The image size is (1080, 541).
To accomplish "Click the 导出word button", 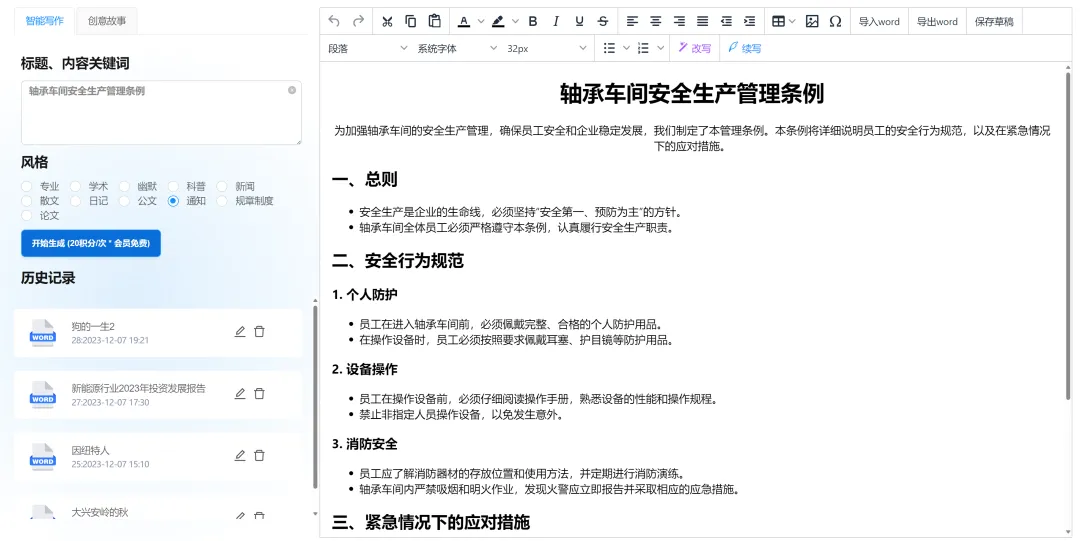I will (x=937, y=21).
